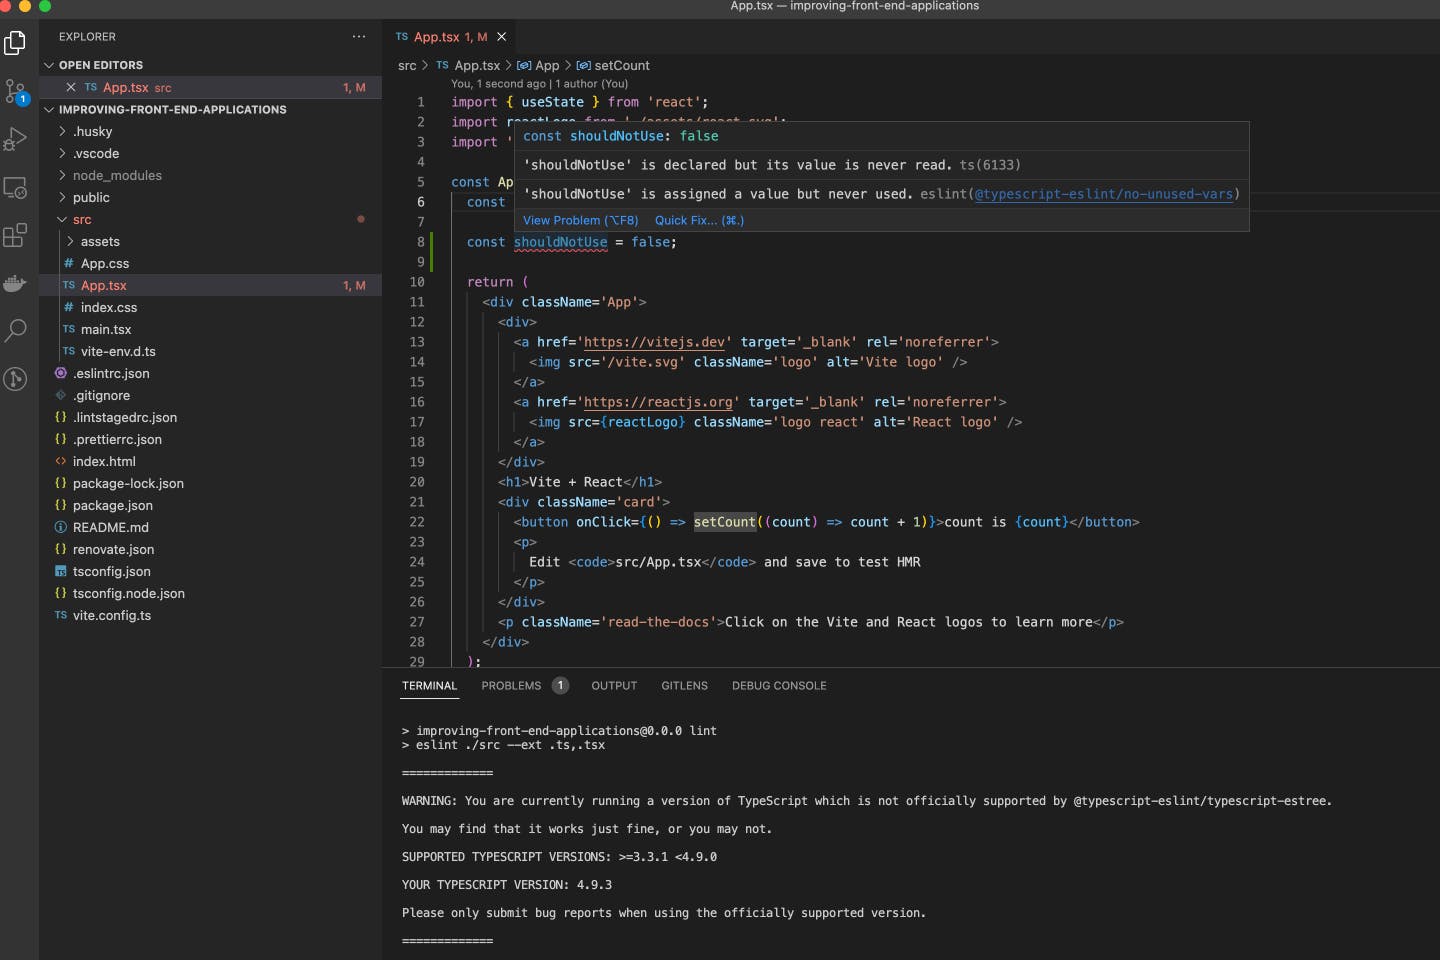Open the Docker sidebar panel
The height and width of the screenshot is (960, 1440).
coord(16,284)
